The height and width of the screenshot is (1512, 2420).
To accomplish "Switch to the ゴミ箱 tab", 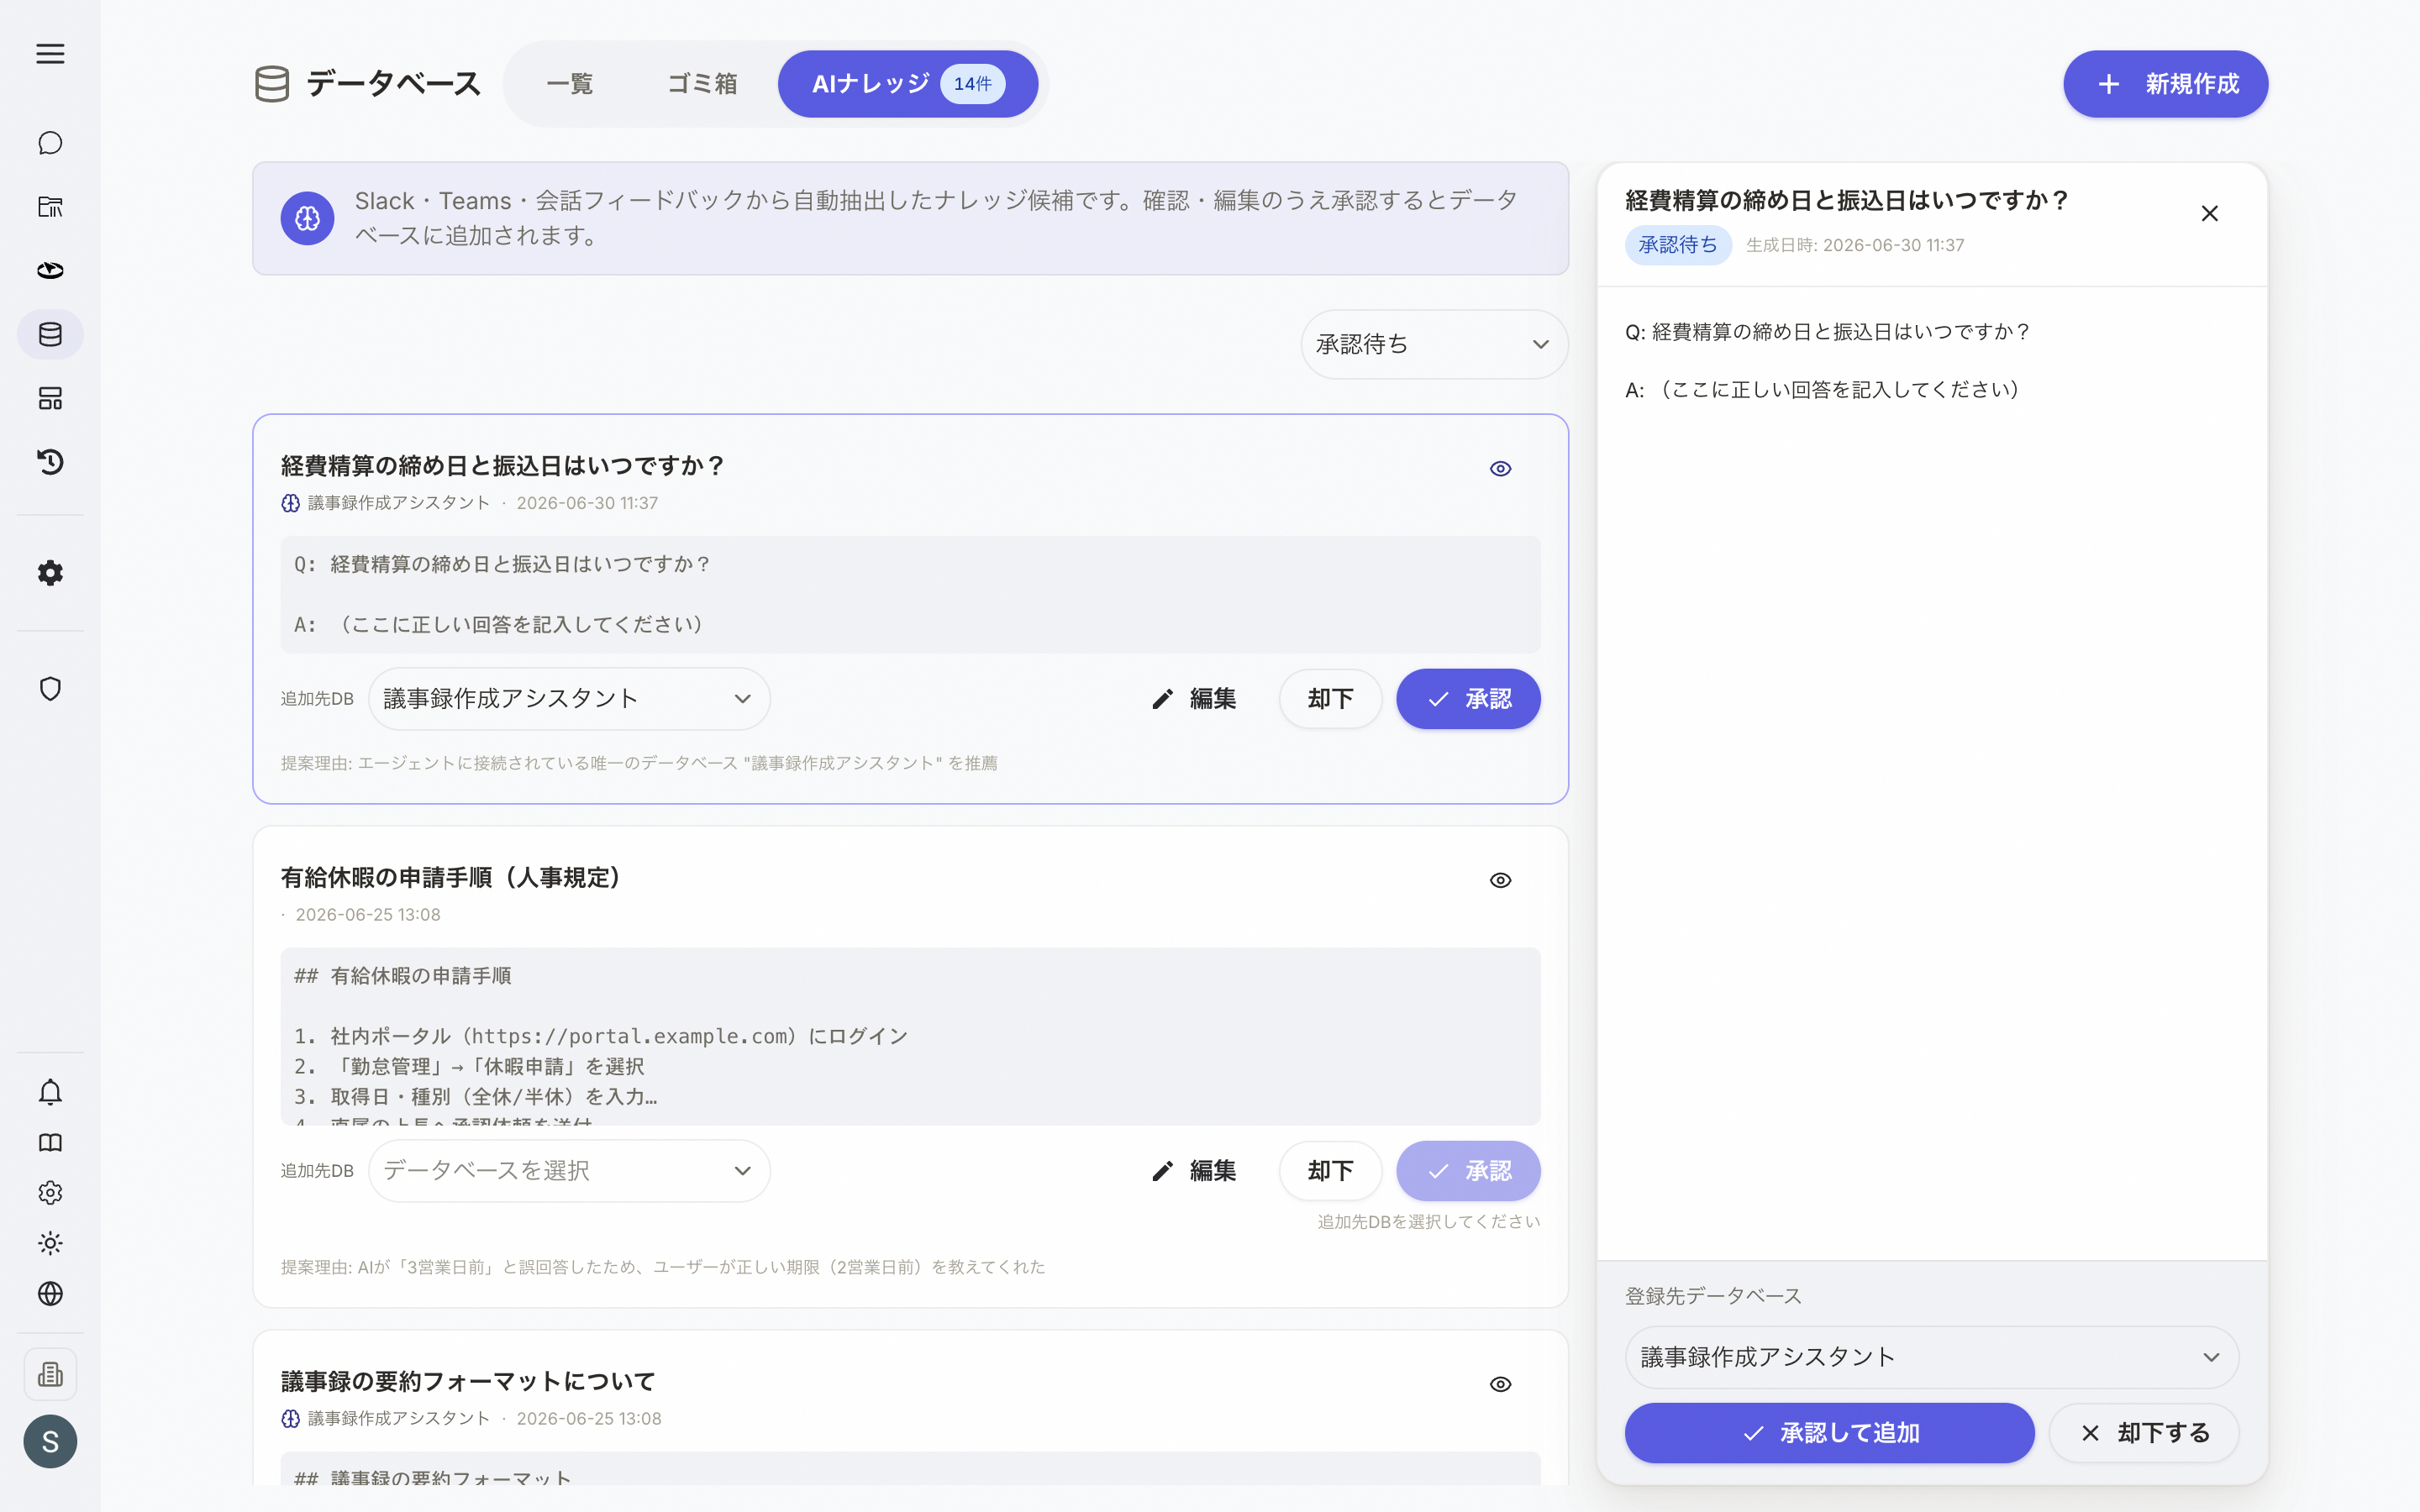I will point(703,84).
